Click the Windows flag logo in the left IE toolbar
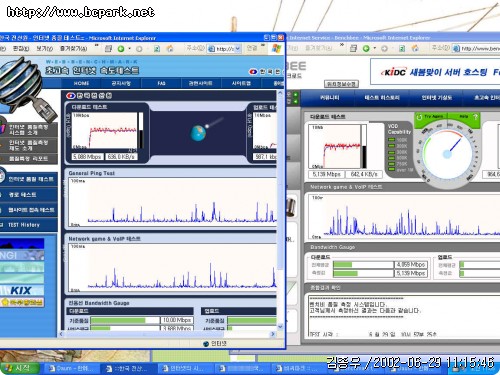500x375 pixels. [276, 49]
